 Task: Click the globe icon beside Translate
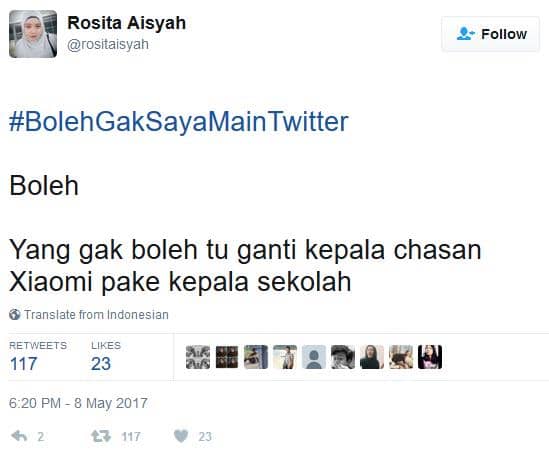click(x=15, y=314)
